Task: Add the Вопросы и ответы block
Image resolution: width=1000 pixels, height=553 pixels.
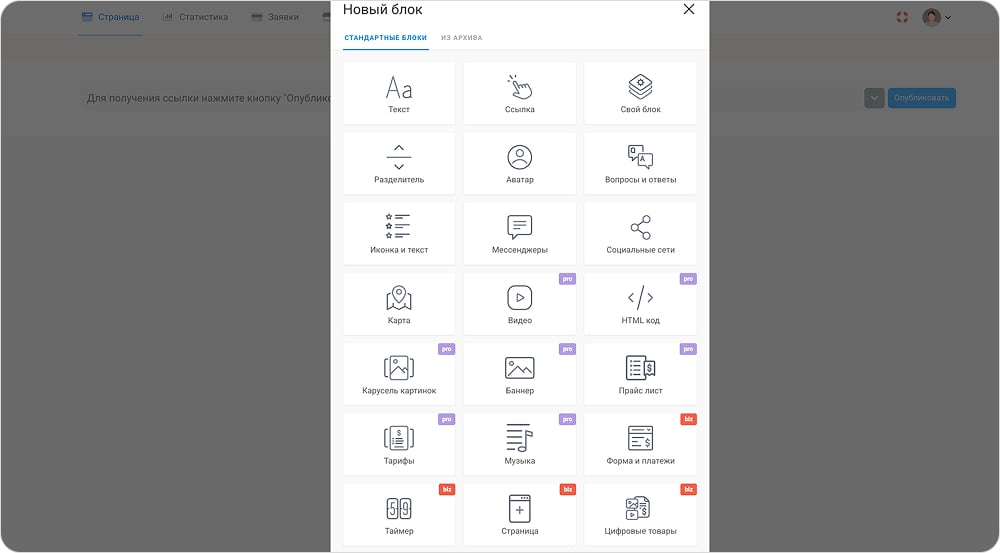Action: 640,164
